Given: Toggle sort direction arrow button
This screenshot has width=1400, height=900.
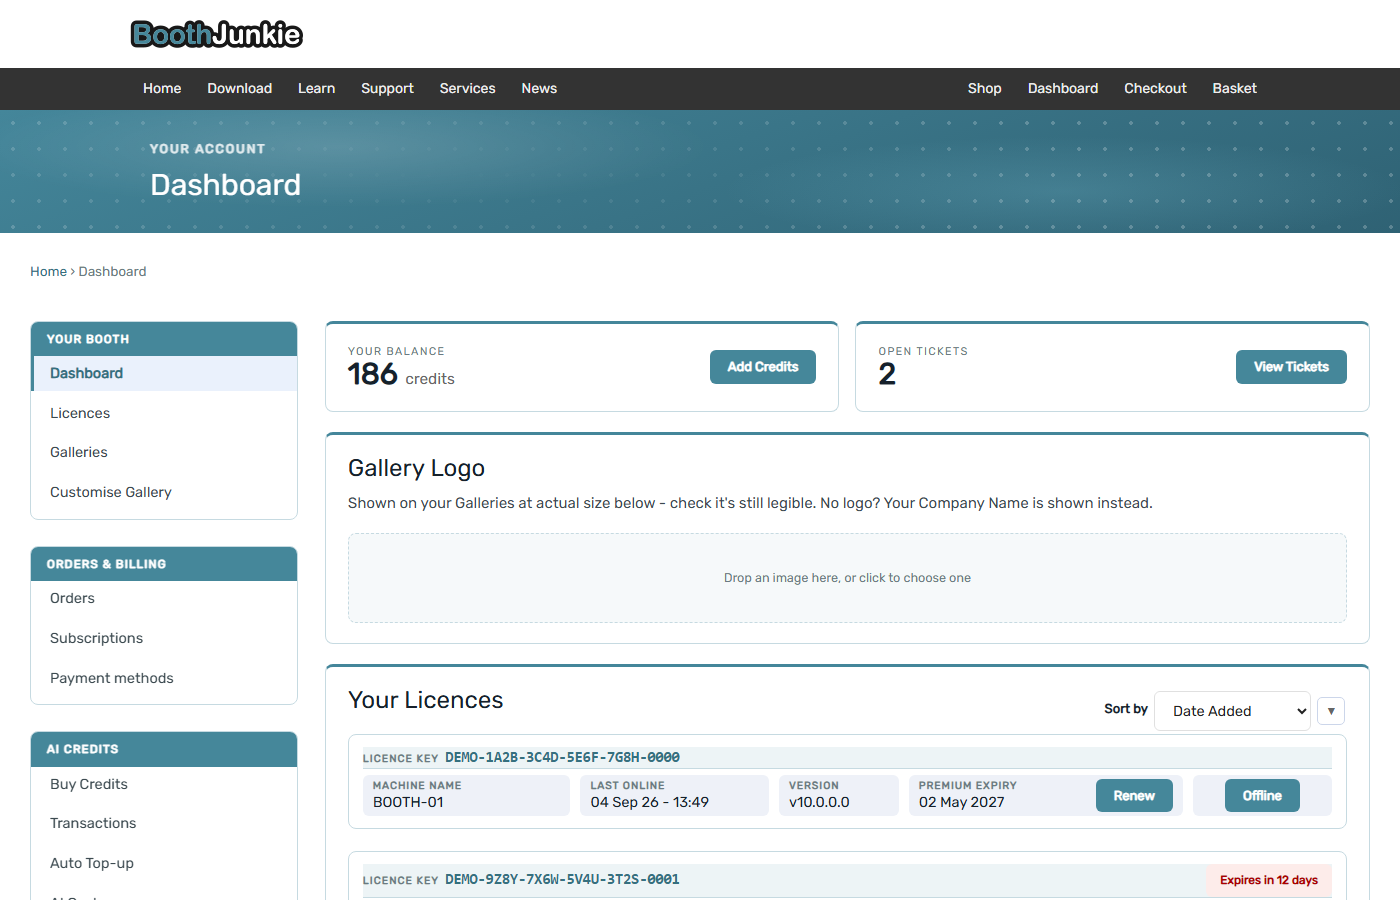Looking at the screenshot, I should click(1331, 711).
